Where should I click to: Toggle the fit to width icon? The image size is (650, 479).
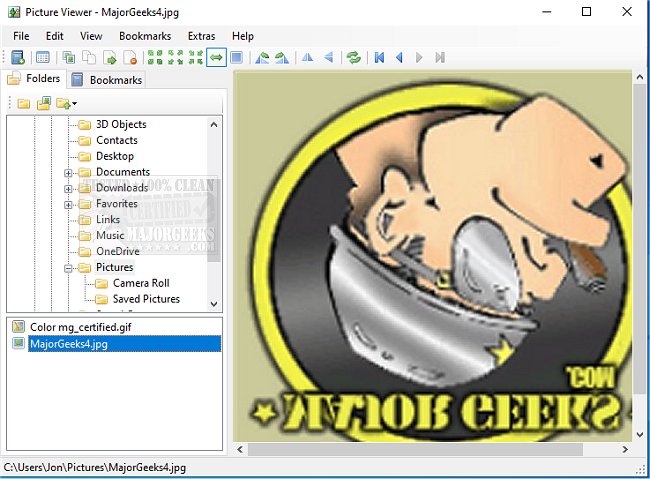[x=216, y=57]
